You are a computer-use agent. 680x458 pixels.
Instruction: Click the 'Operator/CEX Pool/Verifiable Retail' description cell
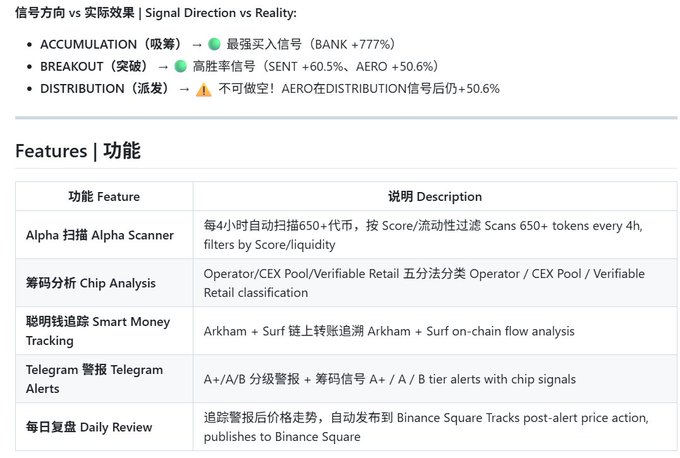[435, 283]
